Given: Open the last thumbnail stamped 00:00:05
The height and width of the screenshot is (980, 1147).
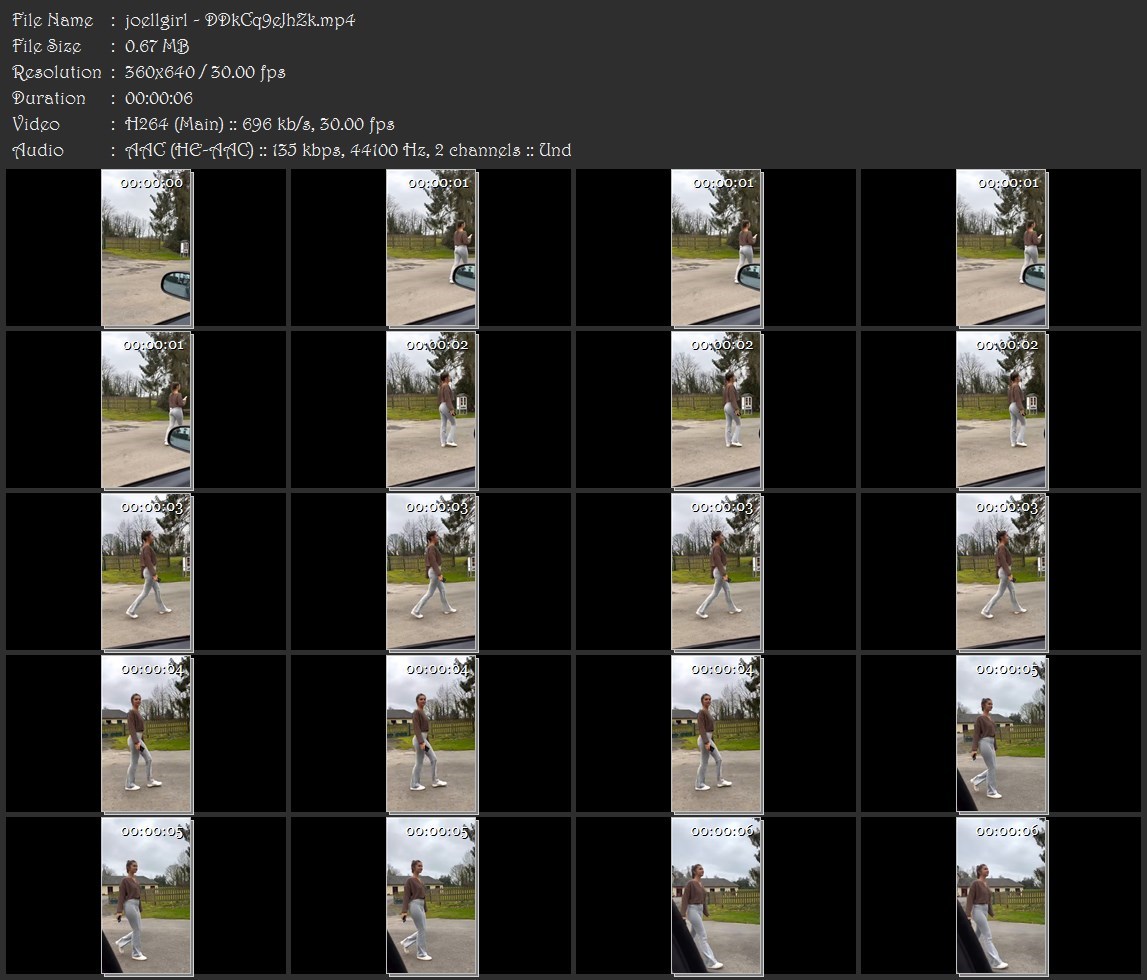Looking at the screenshot, I should pos(432,897).
